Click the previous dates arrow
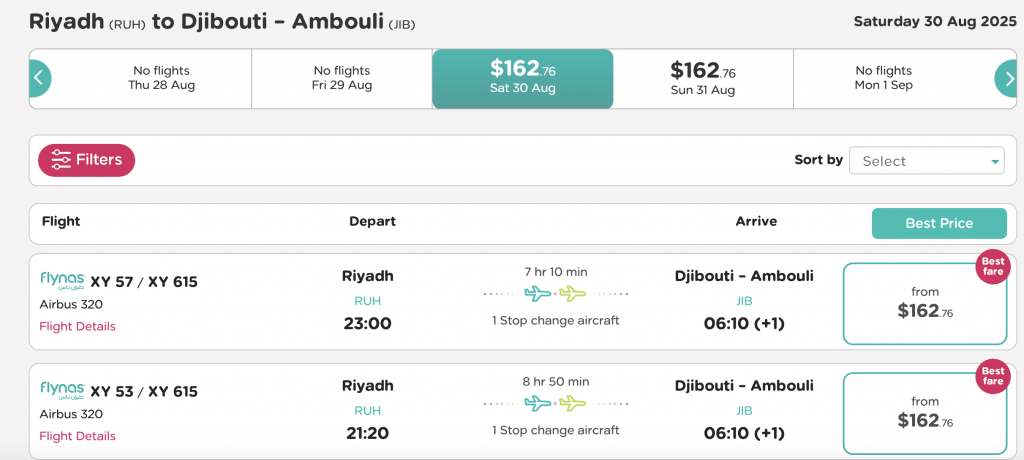The image size is (1024, 460). [39, 78]
